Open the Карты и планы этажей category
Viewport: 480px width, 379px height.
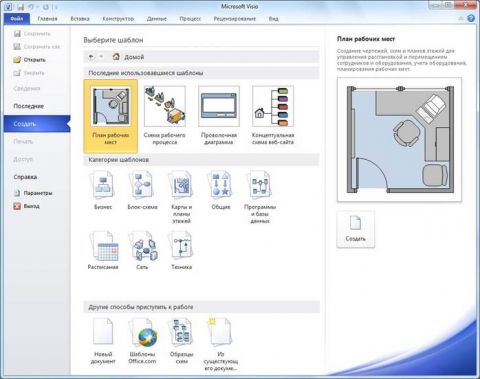(181, 197)
